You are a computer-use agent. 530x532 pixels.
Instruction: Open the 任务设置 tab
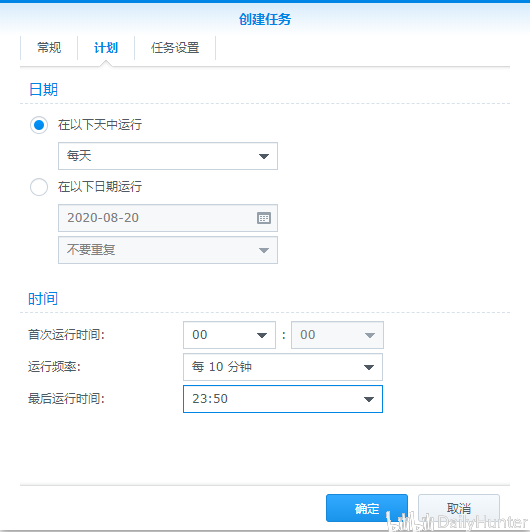click(x=175, y=48)
